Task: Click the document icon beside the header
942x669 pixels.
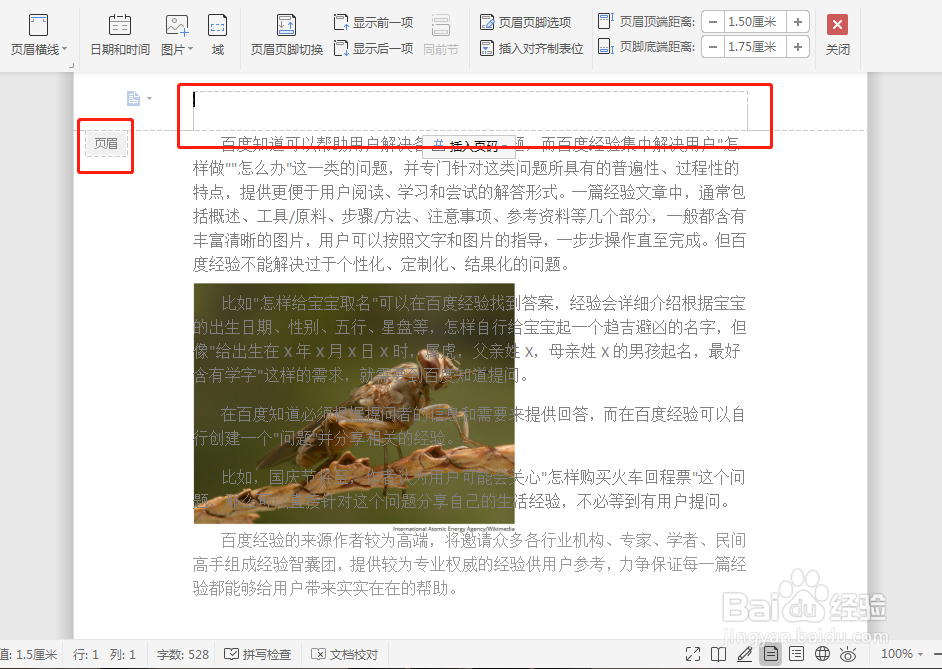Action: 133,98
